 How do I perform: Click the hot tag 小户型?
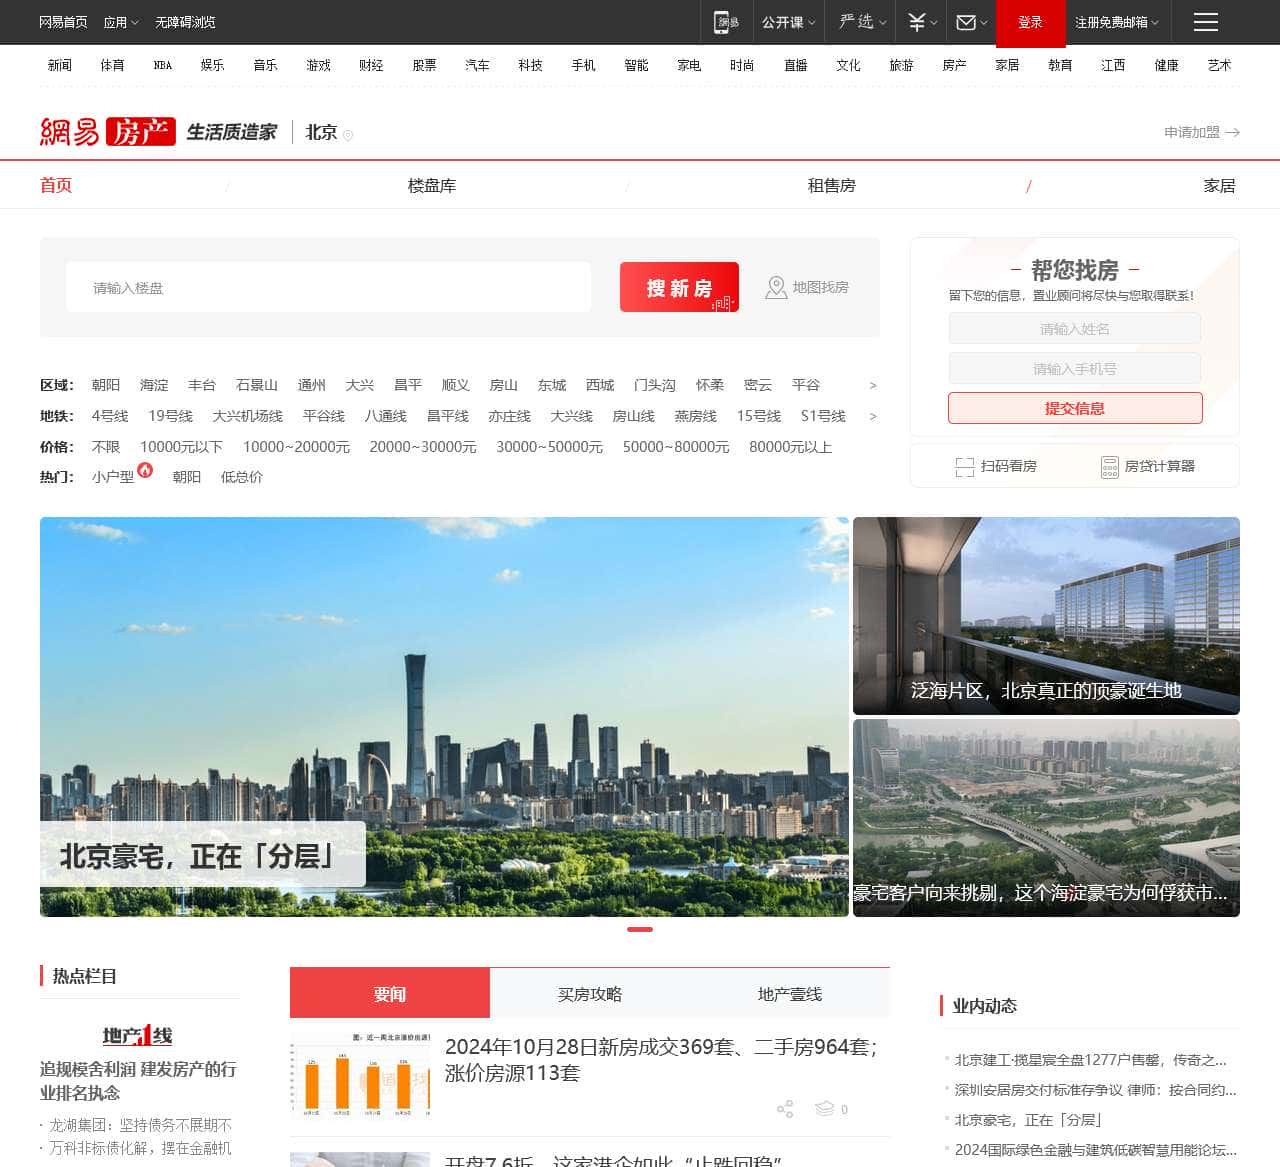(x=113, y=477)
